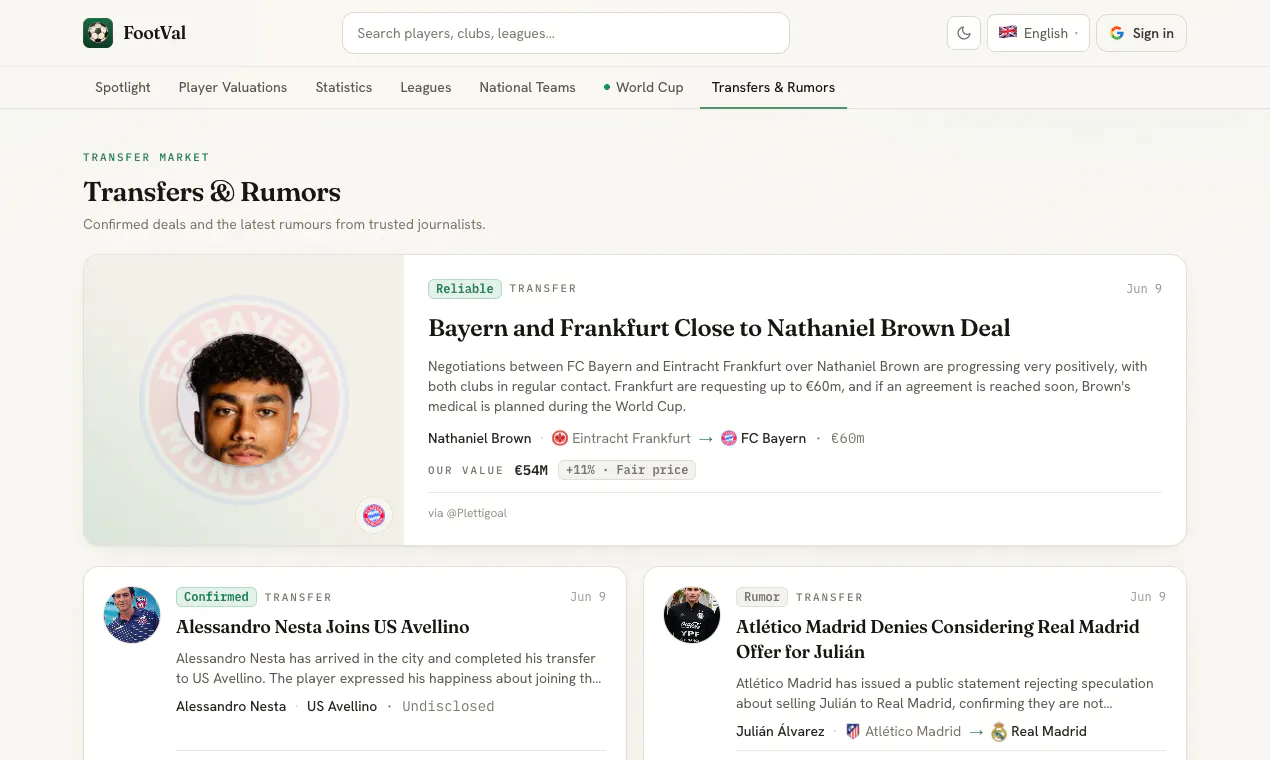Open the US Avellino club link
This screenshot has width=1270, height=760.
point(342,706)
